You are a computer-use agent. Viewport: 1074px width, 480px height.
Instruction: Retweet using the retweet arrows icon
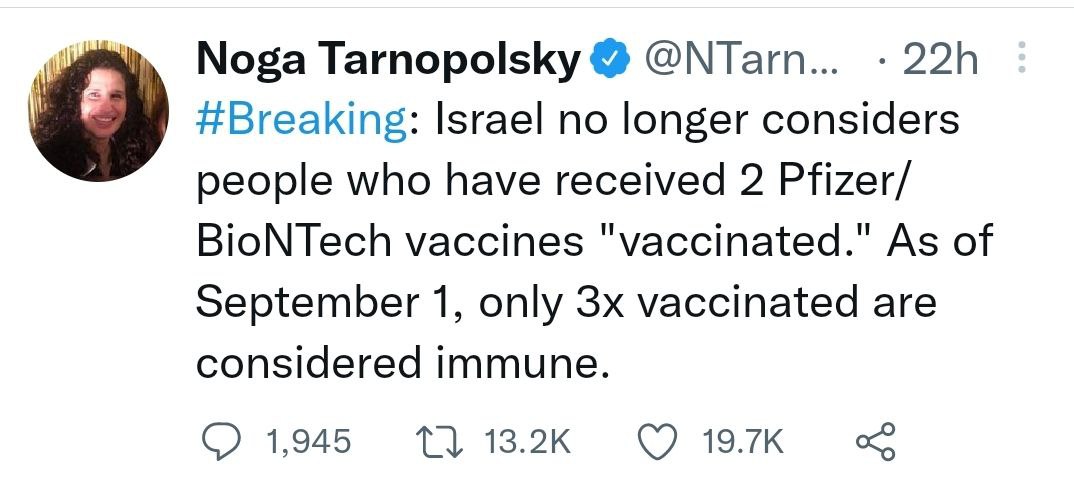[x=440, y=442]
